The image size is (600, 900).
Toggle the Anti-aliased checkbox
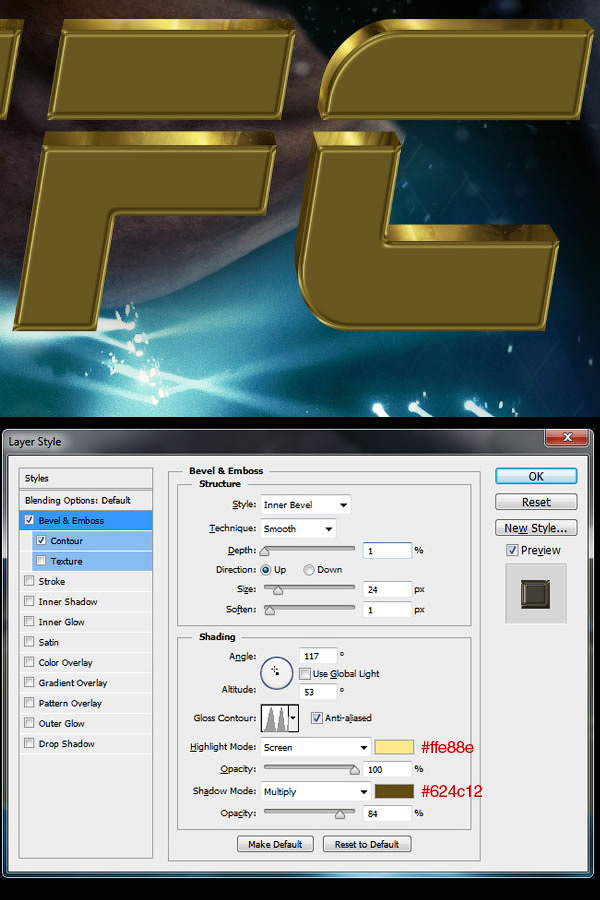[316, 717]
